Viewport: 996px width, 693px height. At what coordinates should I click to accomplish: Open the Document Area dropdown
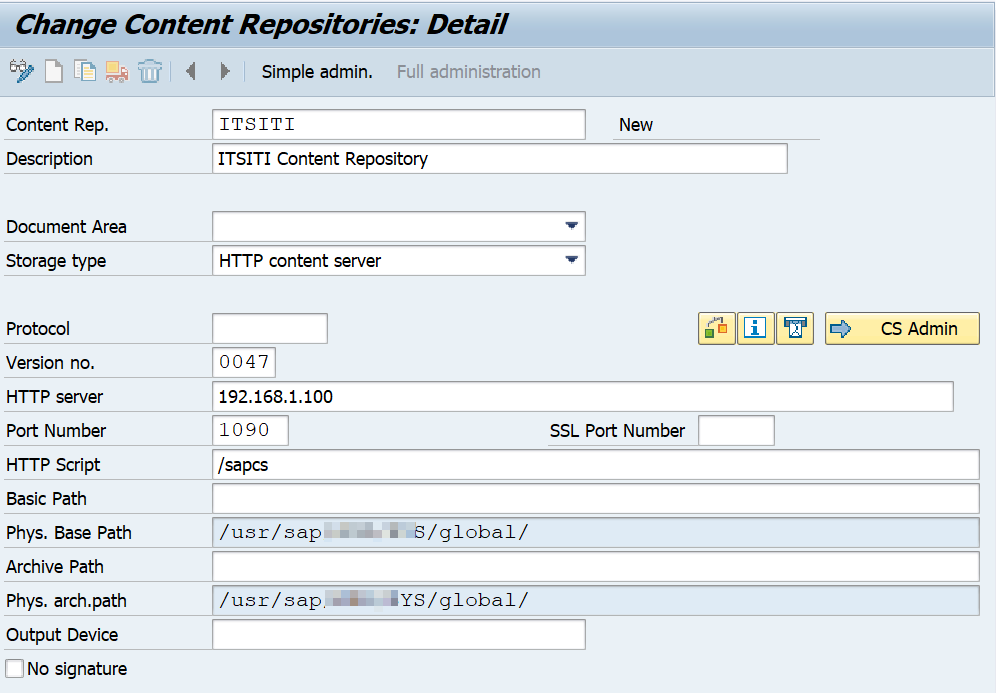[571, 226]
